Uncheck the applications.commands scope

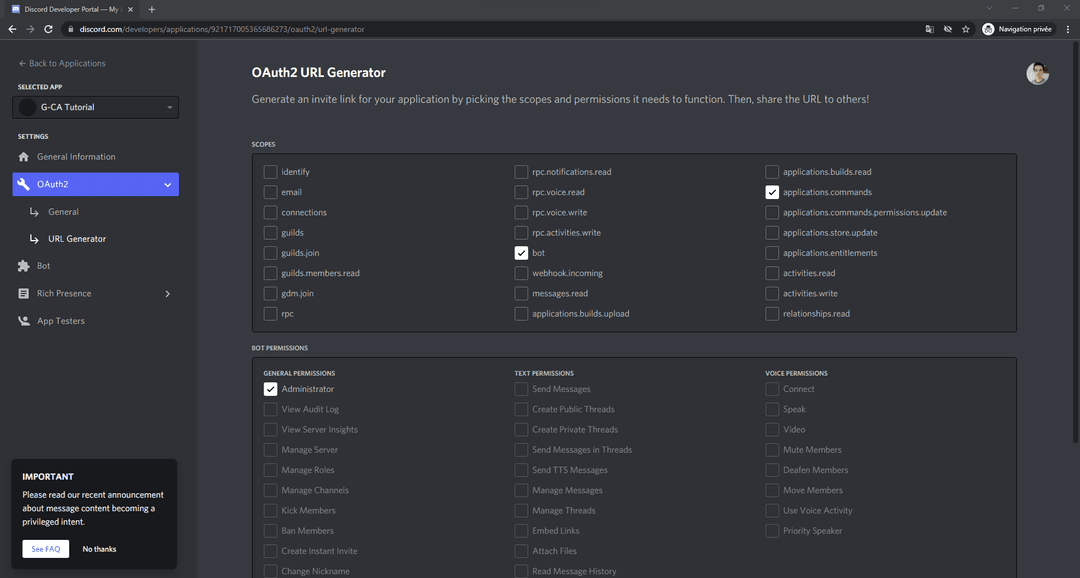[772, 192]
